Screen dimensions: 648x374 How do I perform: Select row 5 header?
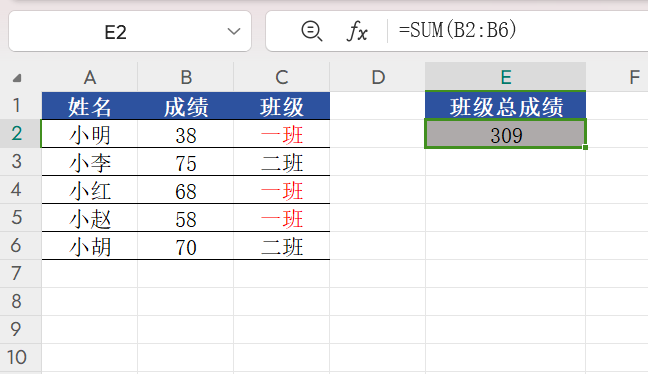coord(21,217)
